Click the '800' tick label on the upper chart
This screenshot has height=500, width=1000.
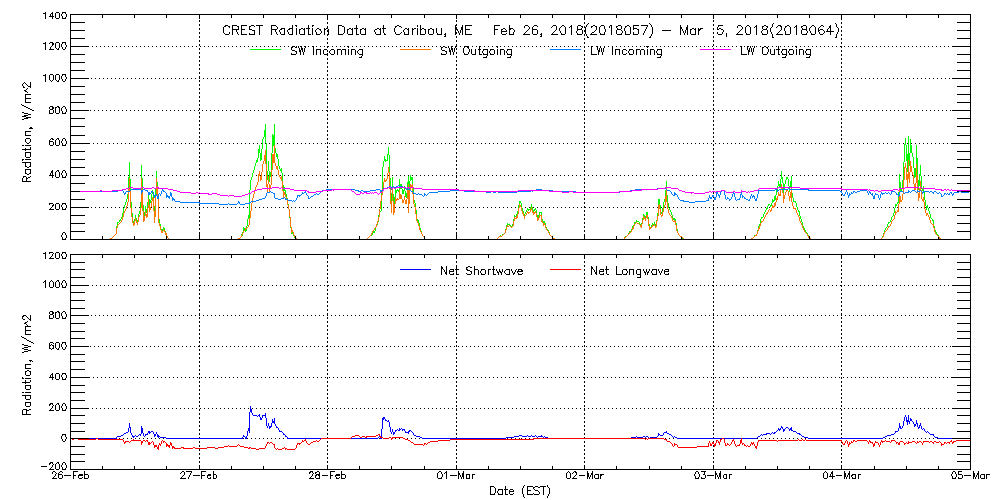click(x=56, y=111)
